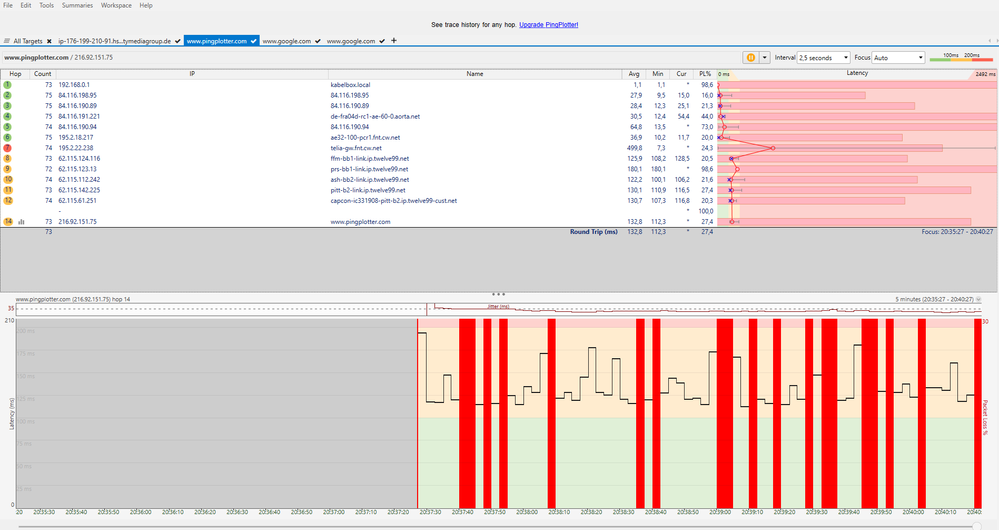Select the kabelbox.local name cell
999x530 pixels.
click(x=350, y=85)
